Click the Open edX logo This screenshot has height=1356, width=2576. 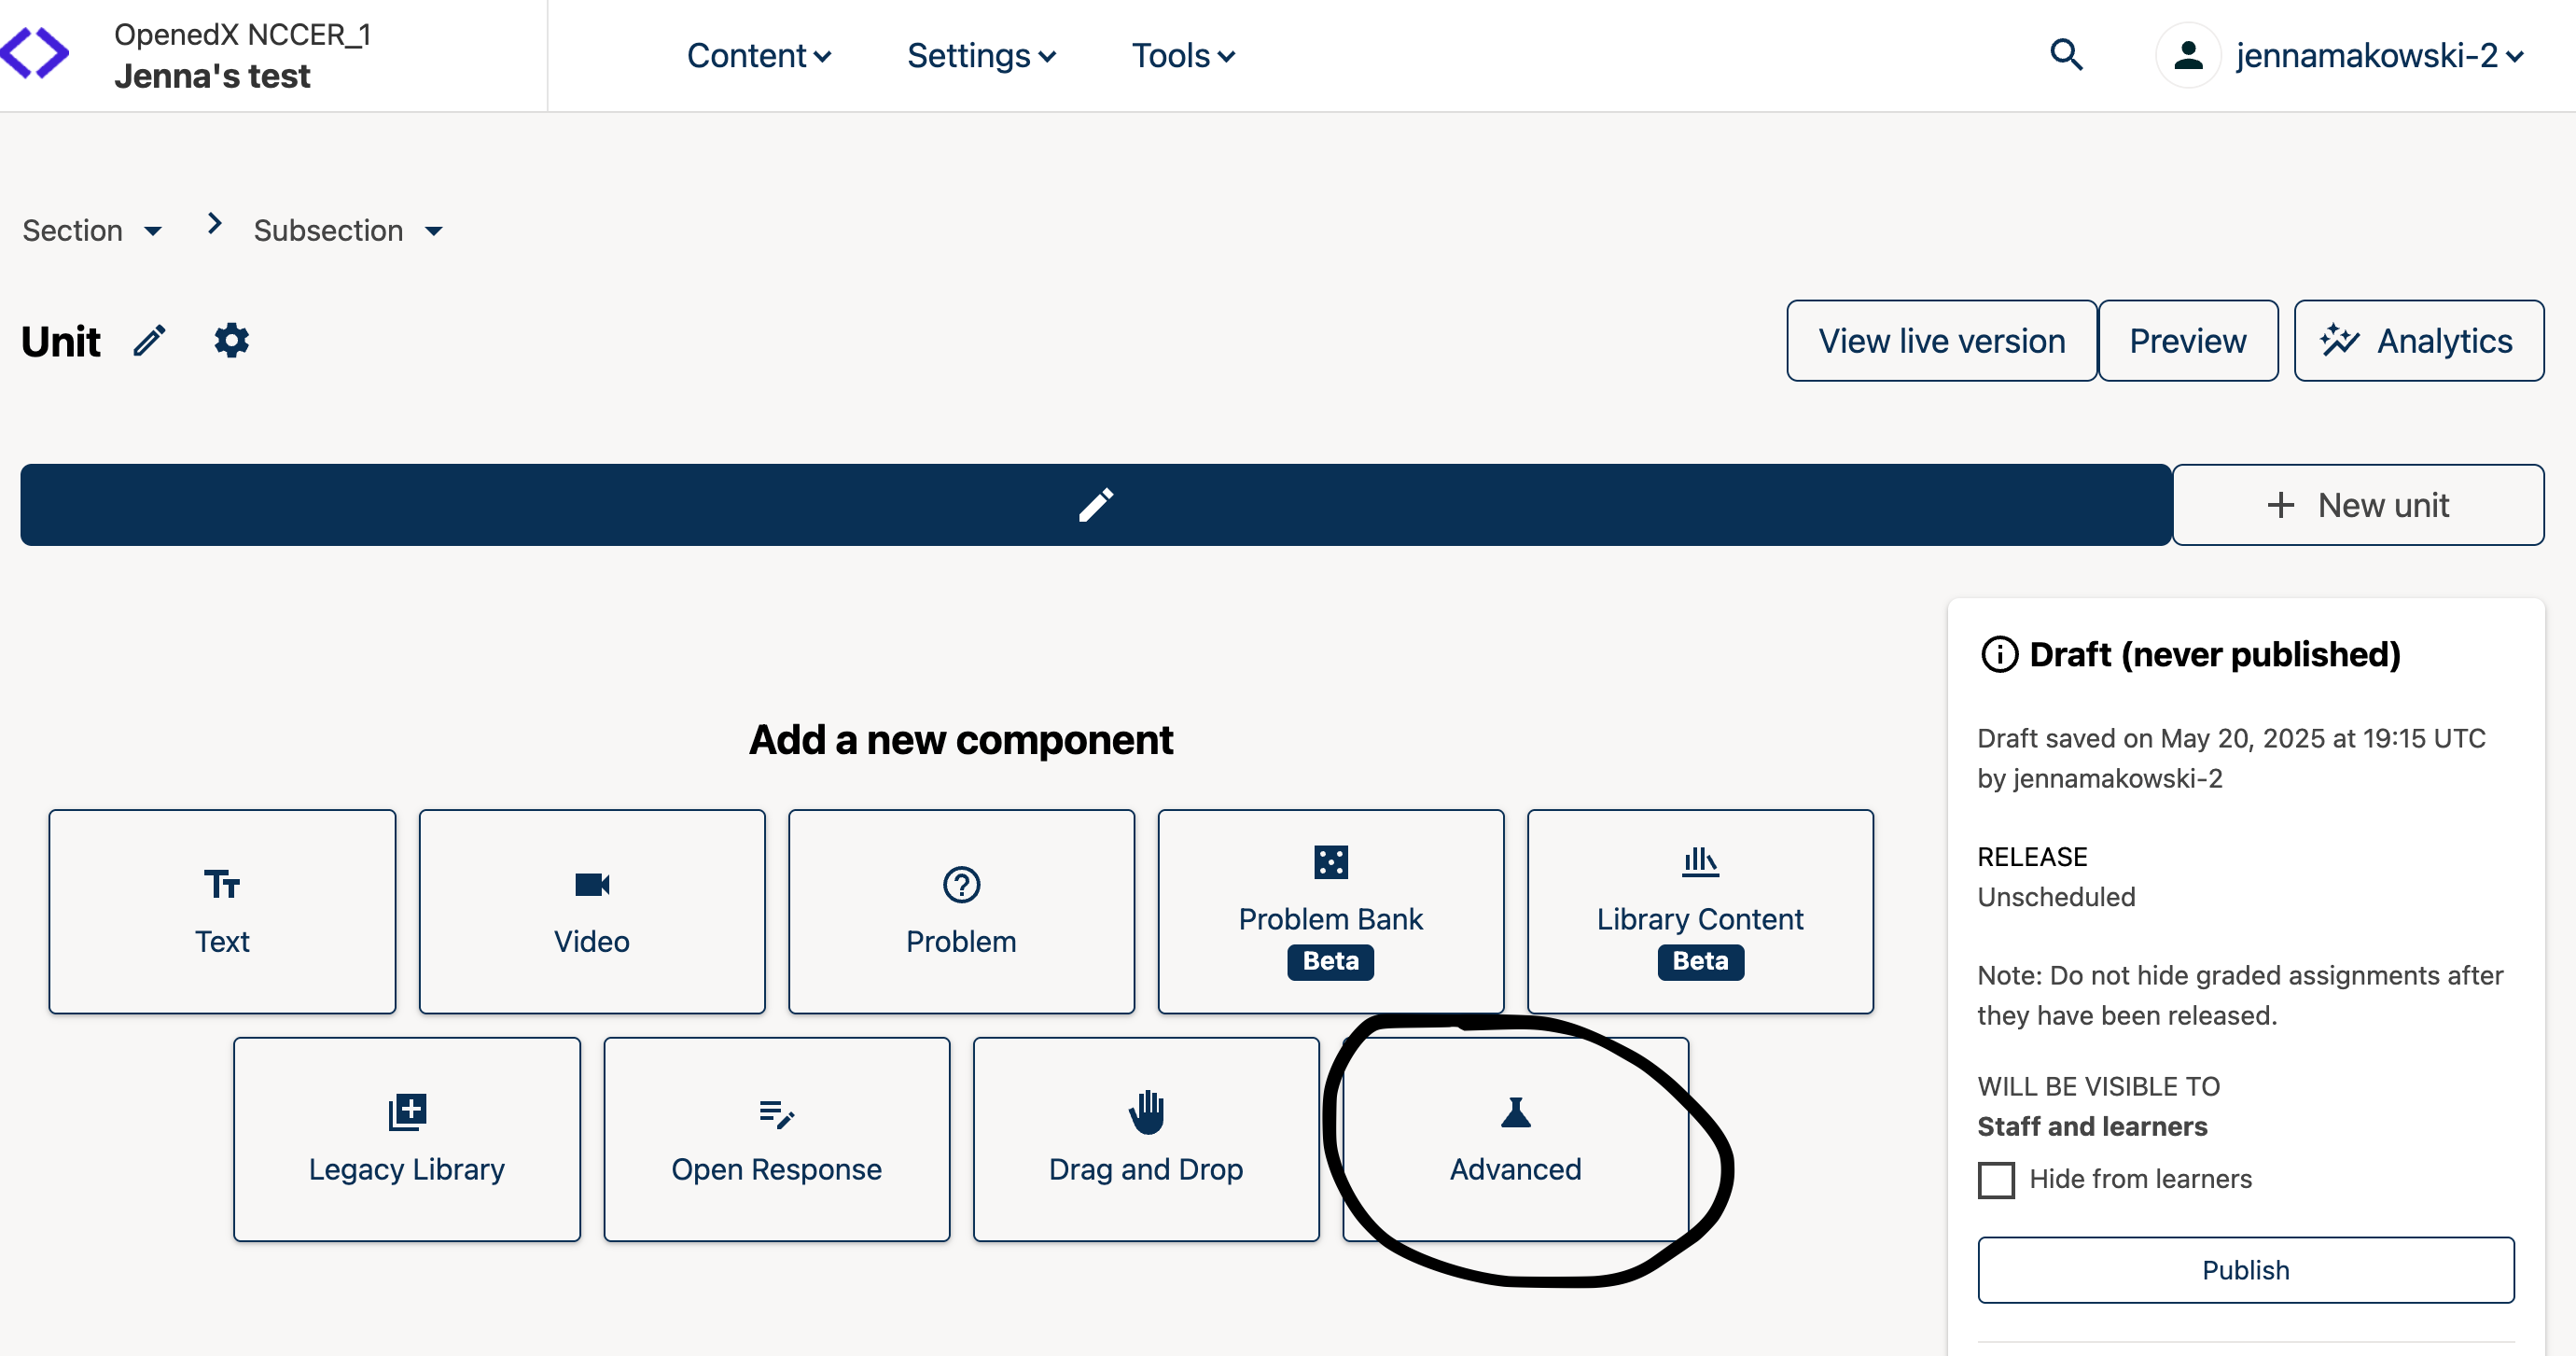35,52
